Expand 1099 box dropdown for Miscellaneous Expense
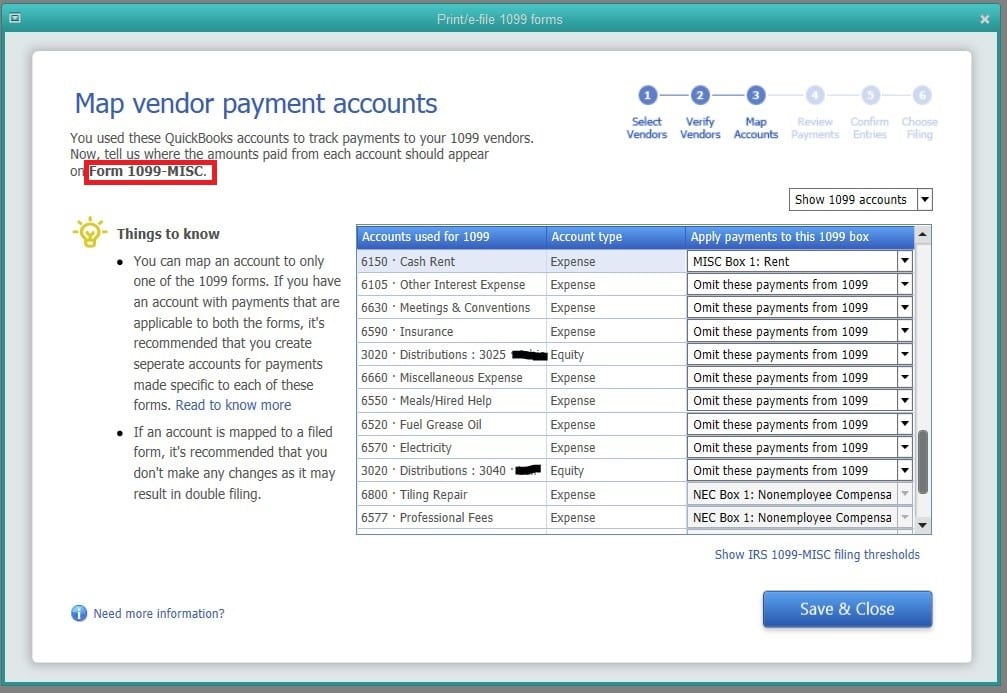Image resolution: width=1007 pixels, height=693 pixels. (x=905, y=378)
